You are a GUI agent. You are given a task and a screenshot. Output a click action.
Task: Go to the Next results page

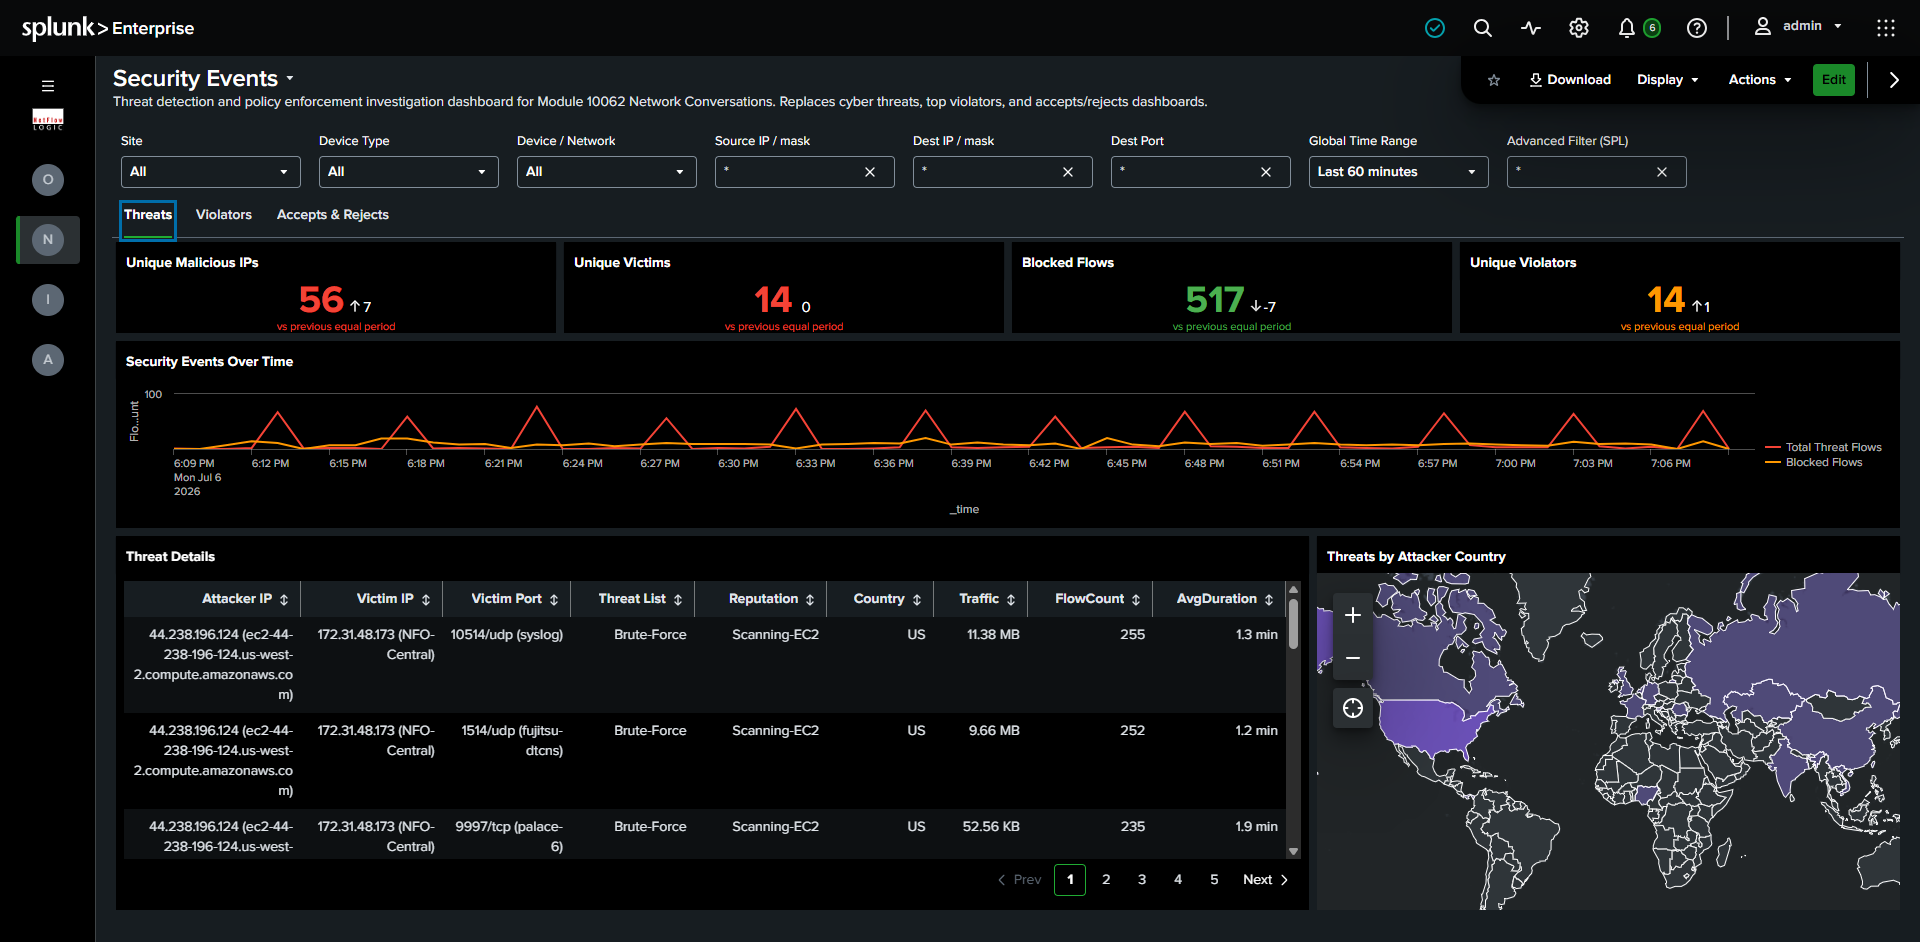[1266, 880]
